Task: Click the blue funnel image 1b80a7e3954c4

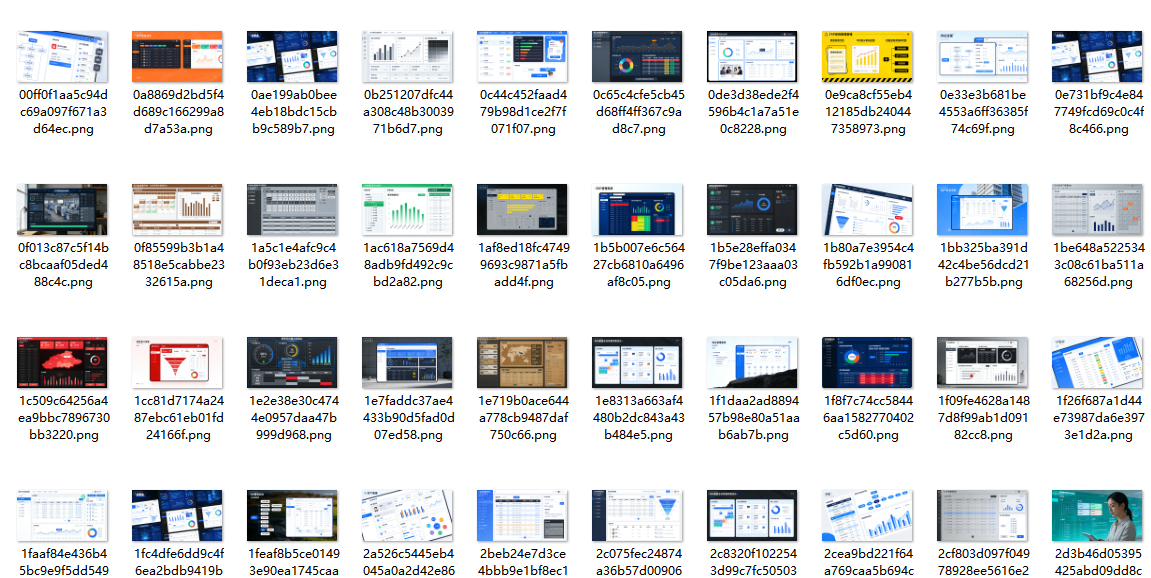Action: (x=867, y=209)
